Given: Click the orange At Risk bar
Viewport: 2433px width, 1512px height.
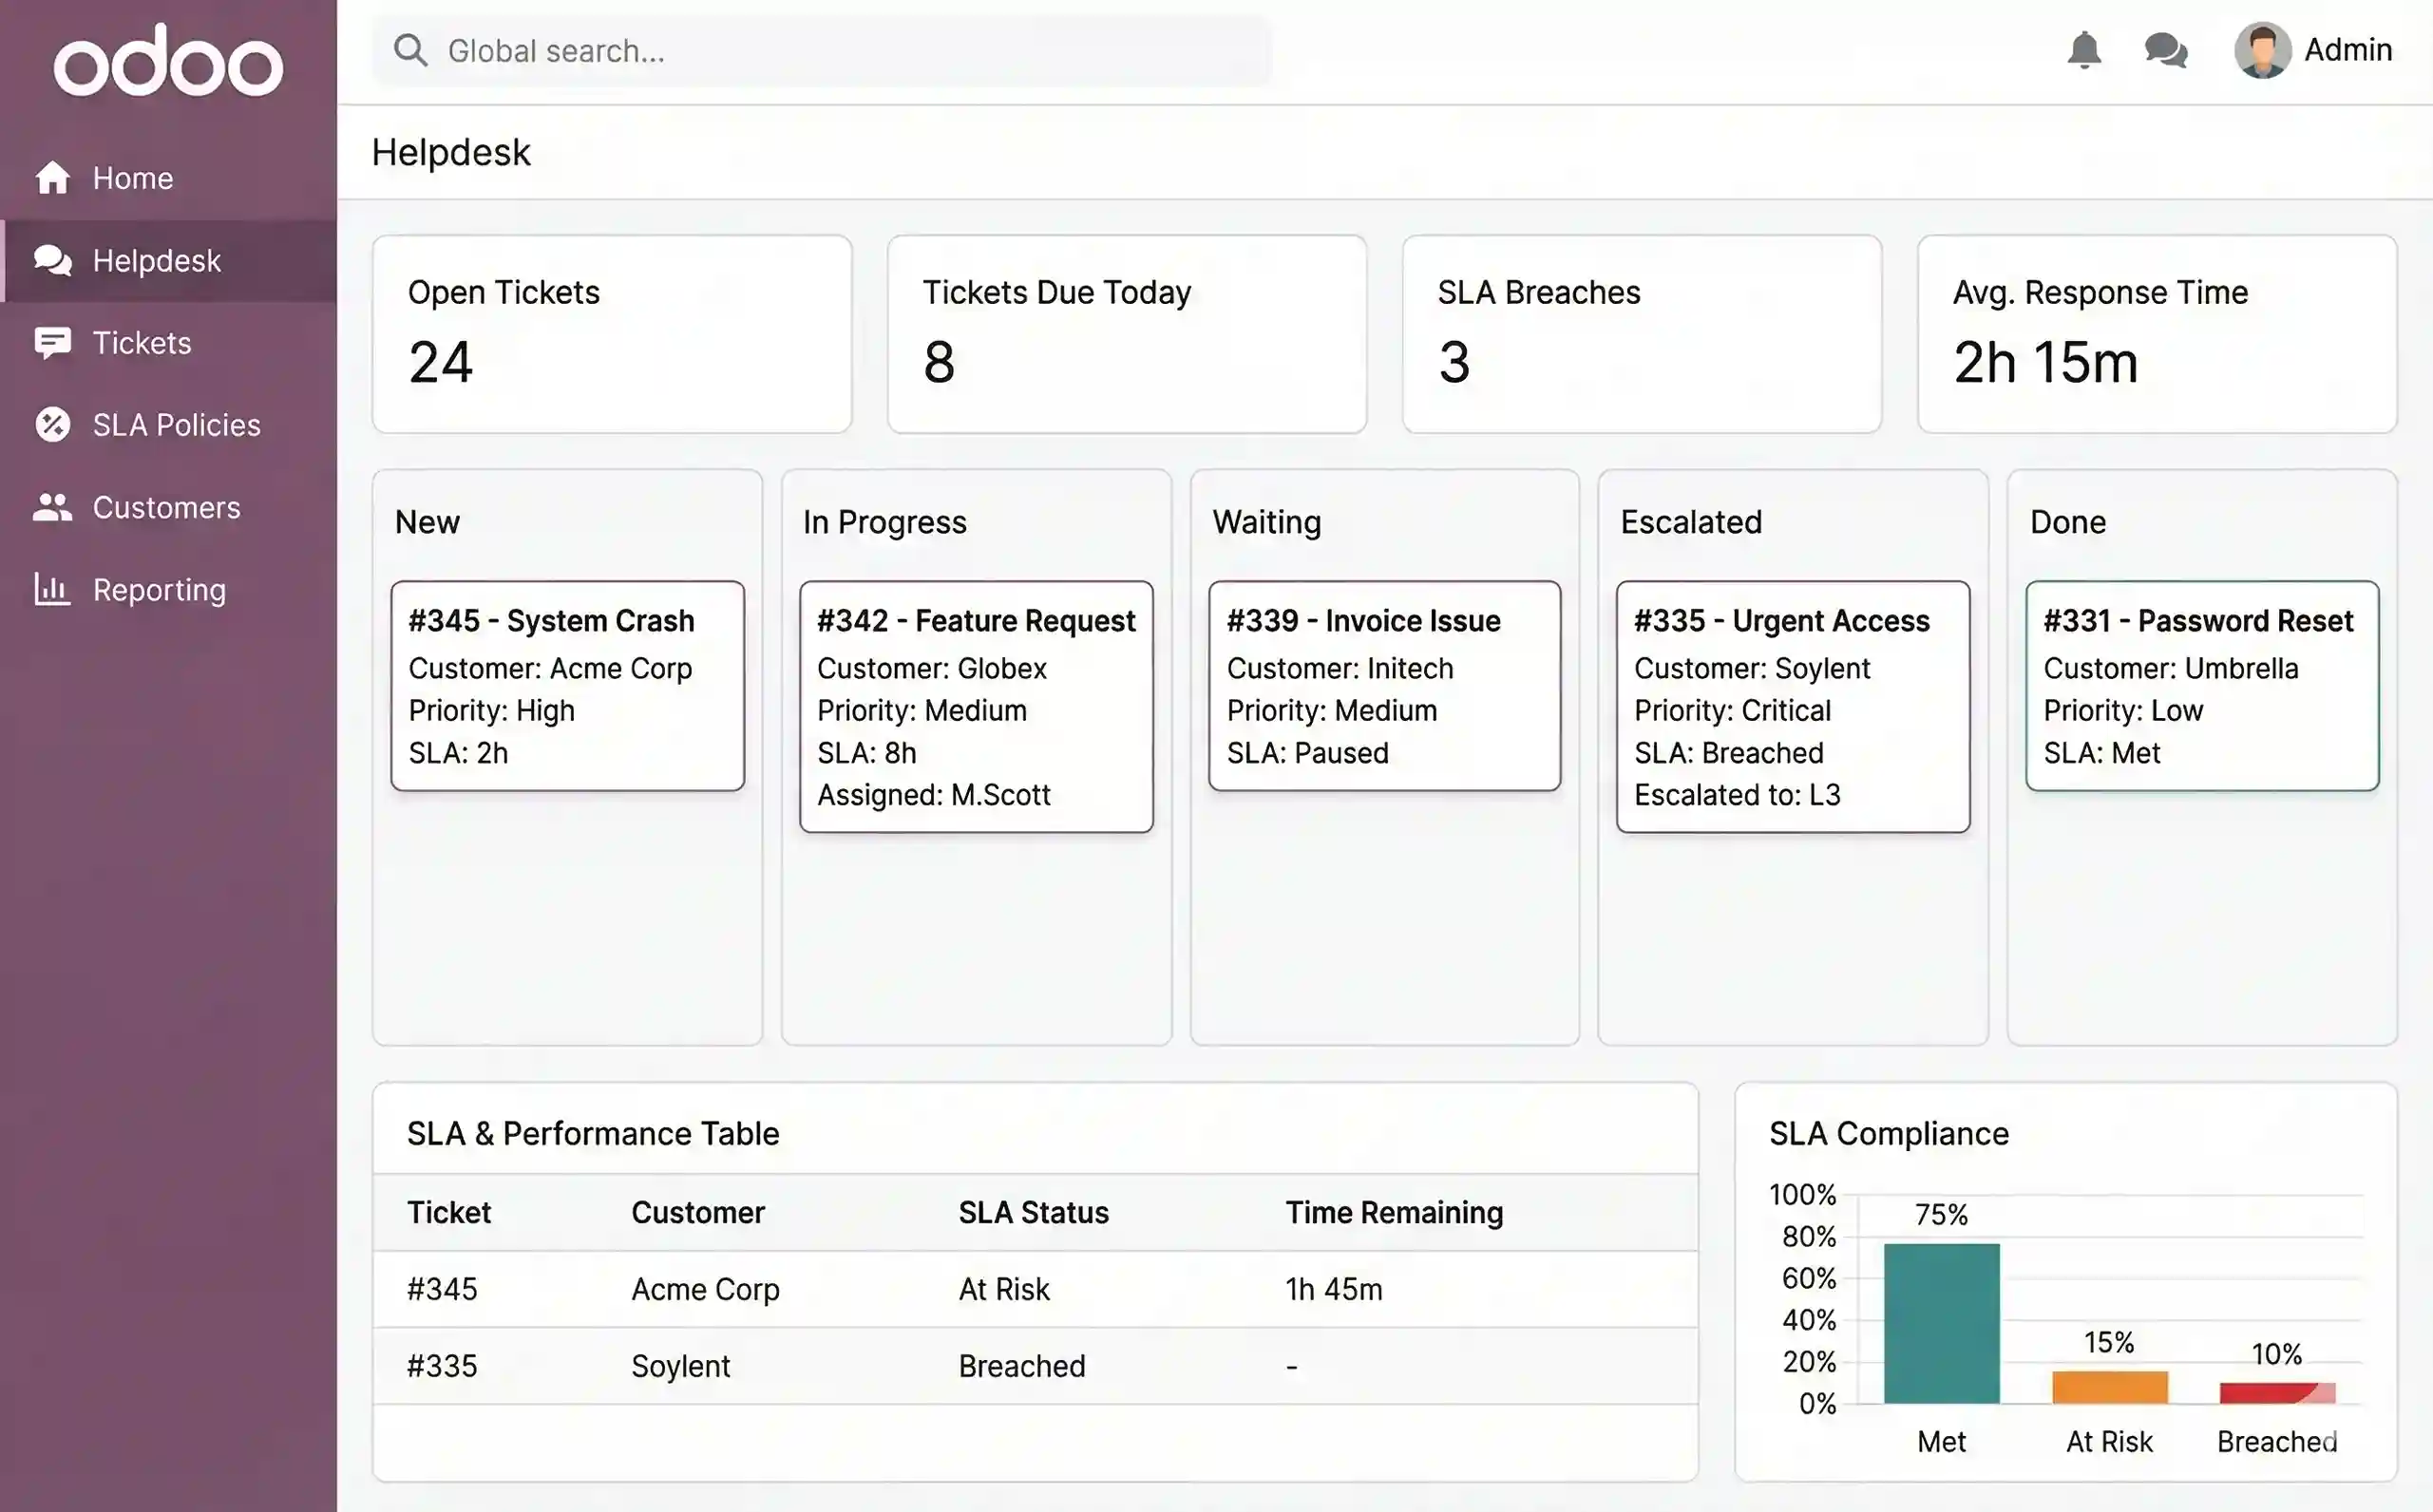Looking at the screenshot, I should click(x=2109, y=1387).
